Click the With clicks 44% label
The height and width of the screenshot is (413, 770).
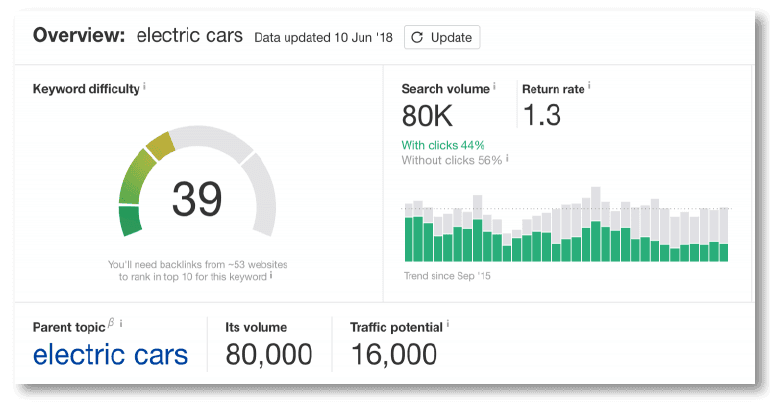[x=436, y=144]
